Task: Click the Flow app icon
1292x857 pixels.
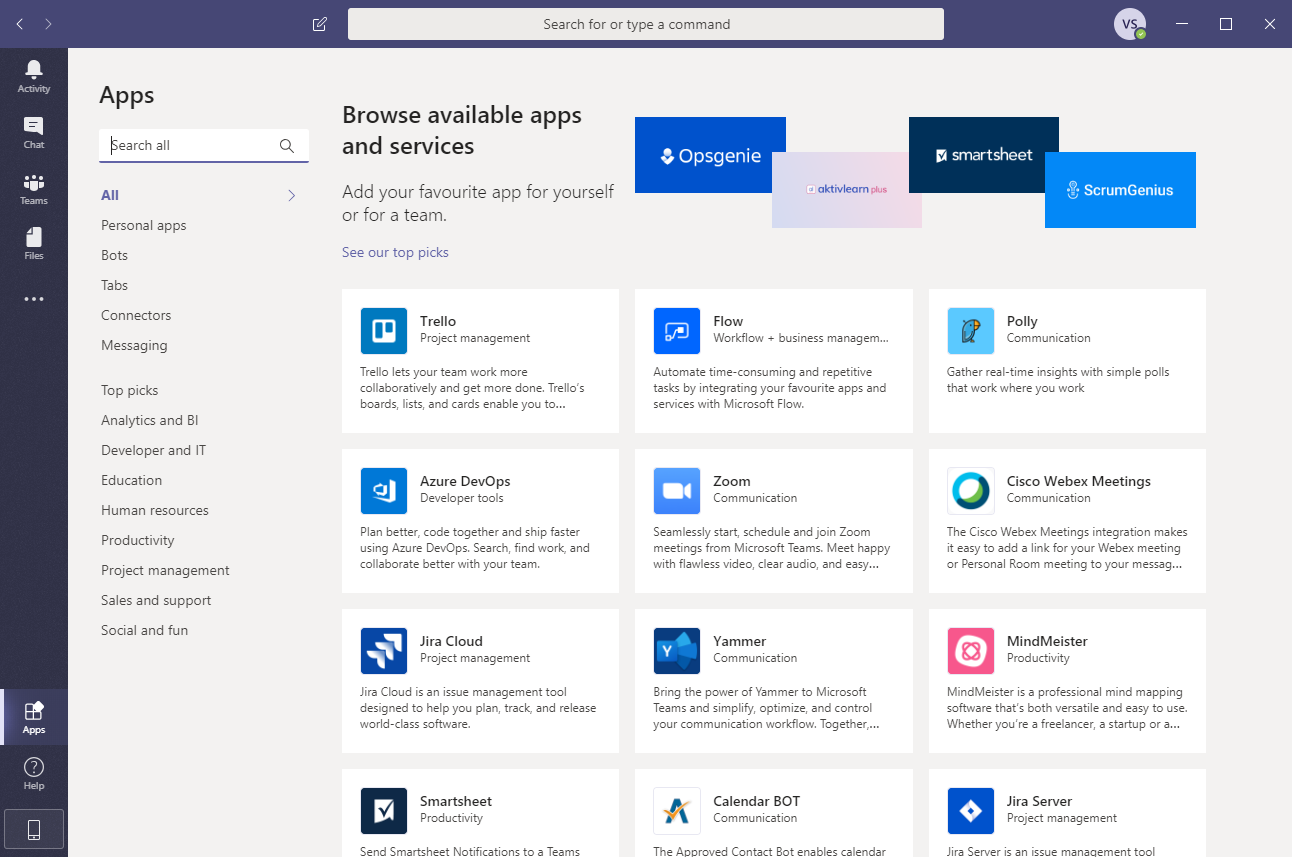Action: pyautogui.click(x=677, y=331)
